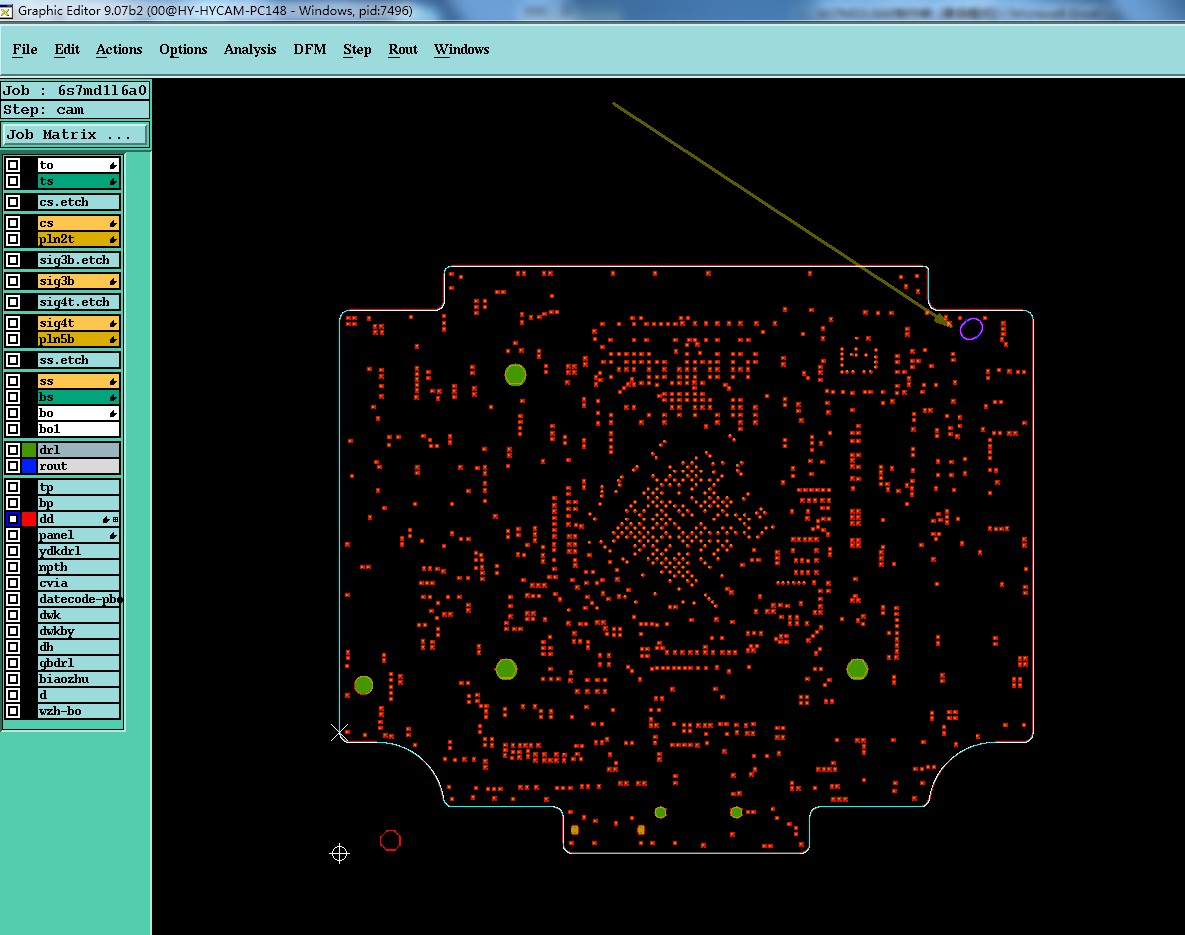The image size is (1185, 935).
Task: Select the 'gbdrl' layer name
Action: 57,663
